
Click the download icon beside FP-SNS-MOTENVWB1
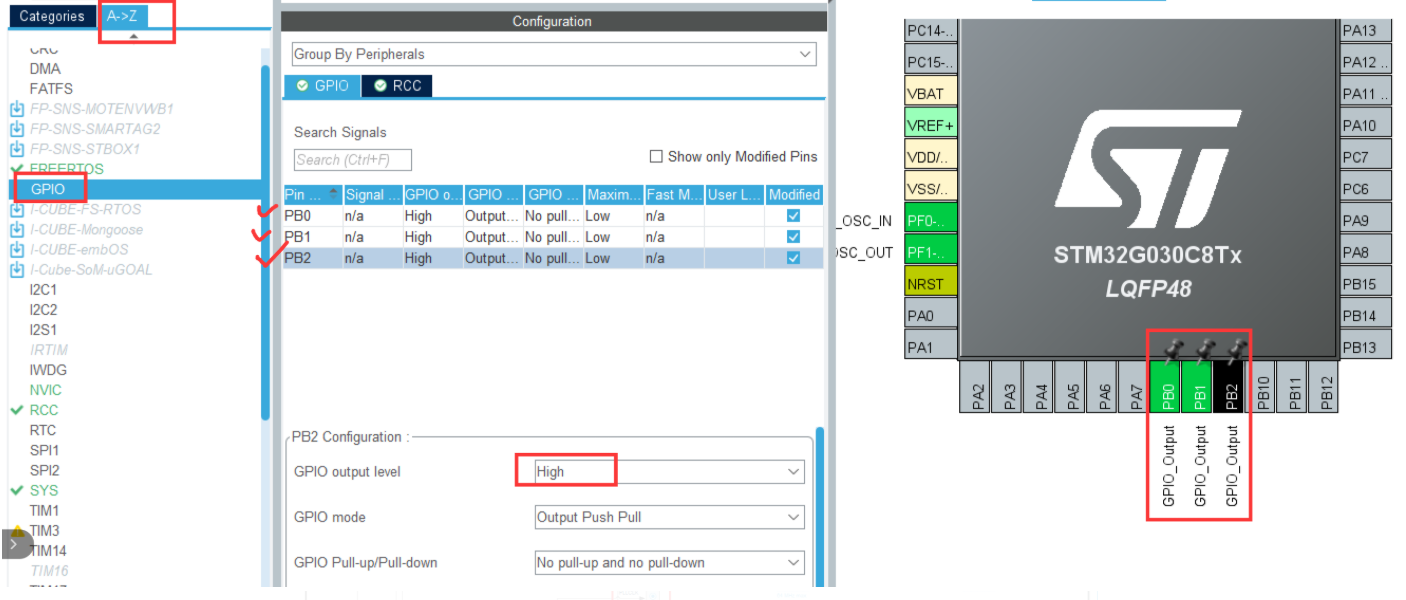16,109
